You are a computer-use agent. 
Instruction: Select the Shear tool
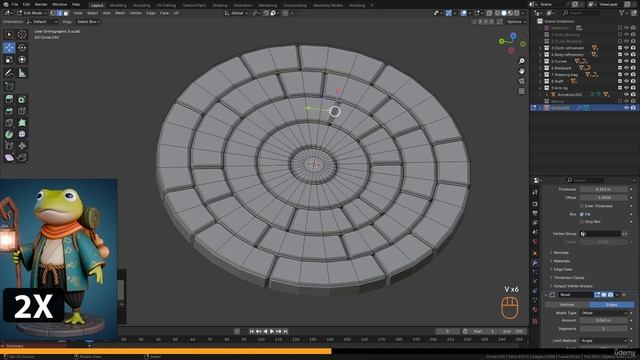pyautogui.click(x=9, y=158)
